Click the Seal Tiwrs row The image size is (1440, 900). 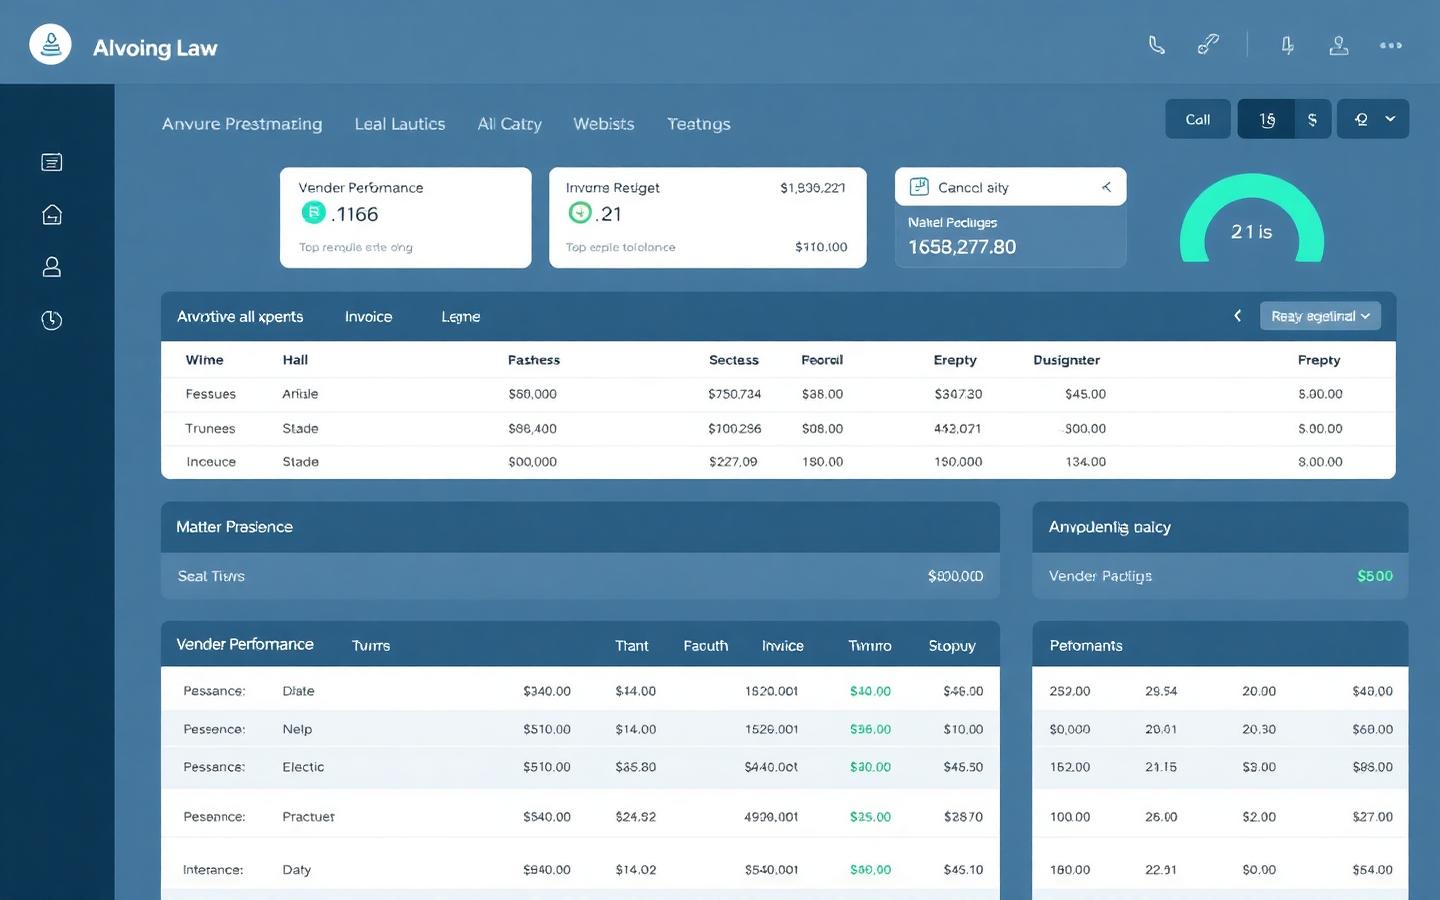tap(580, 576)
